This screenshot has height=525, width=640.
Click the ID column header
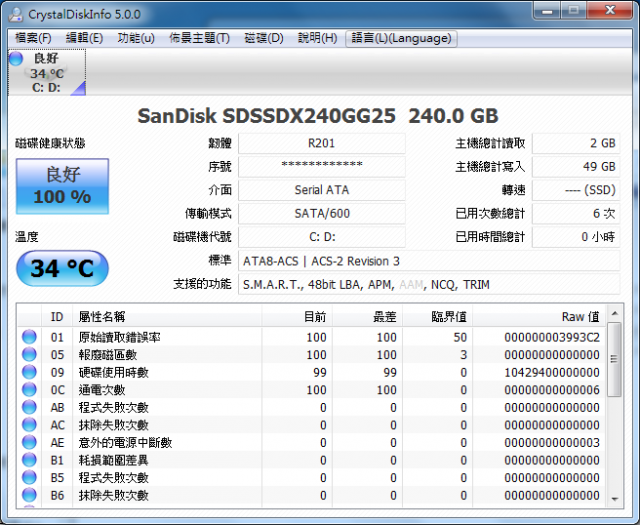pyautogui.click(x=57, y=317)
